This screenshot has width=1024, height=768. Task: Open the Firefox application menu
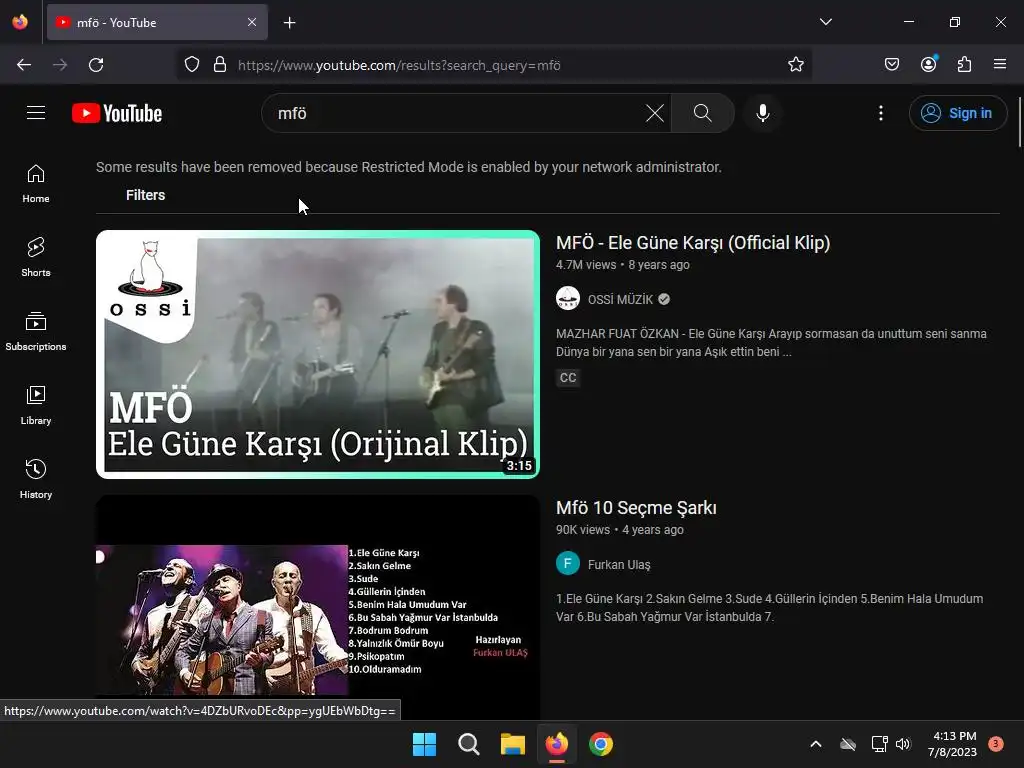coord(1000,65)
